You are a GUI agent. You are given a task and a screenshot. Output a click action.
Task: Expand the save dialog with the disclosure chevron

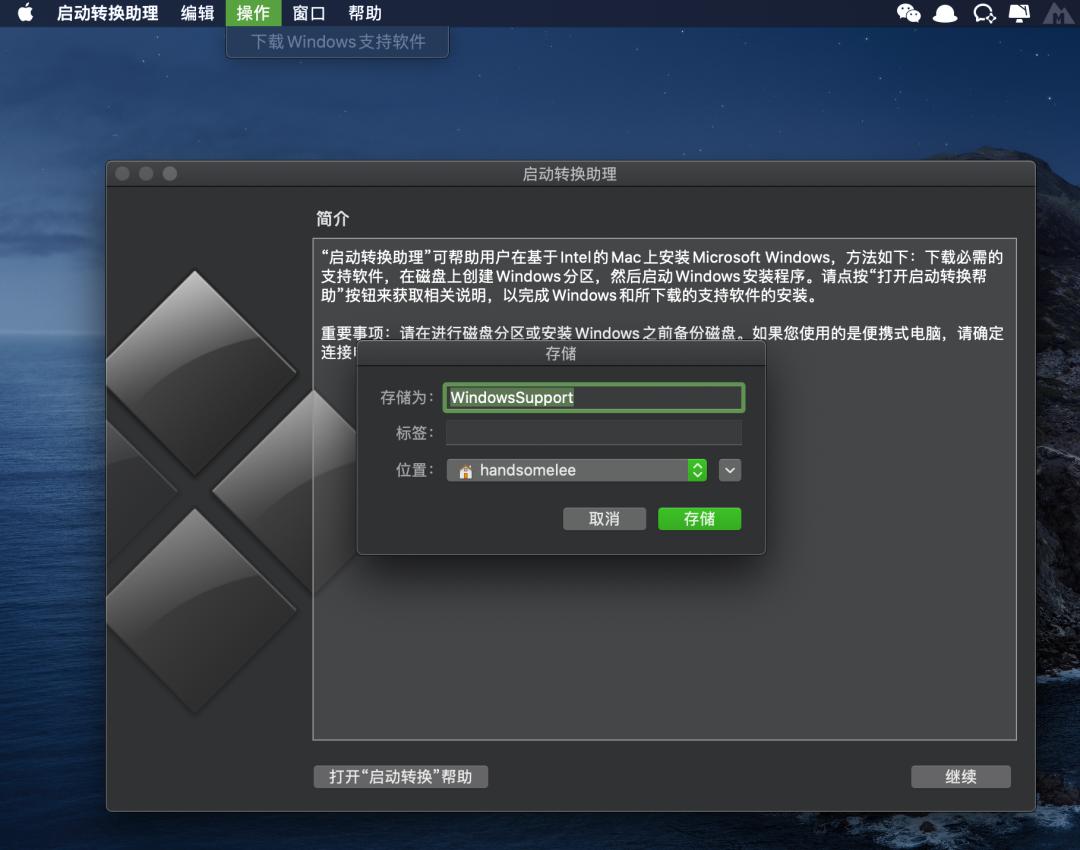[x=729, y=470]
